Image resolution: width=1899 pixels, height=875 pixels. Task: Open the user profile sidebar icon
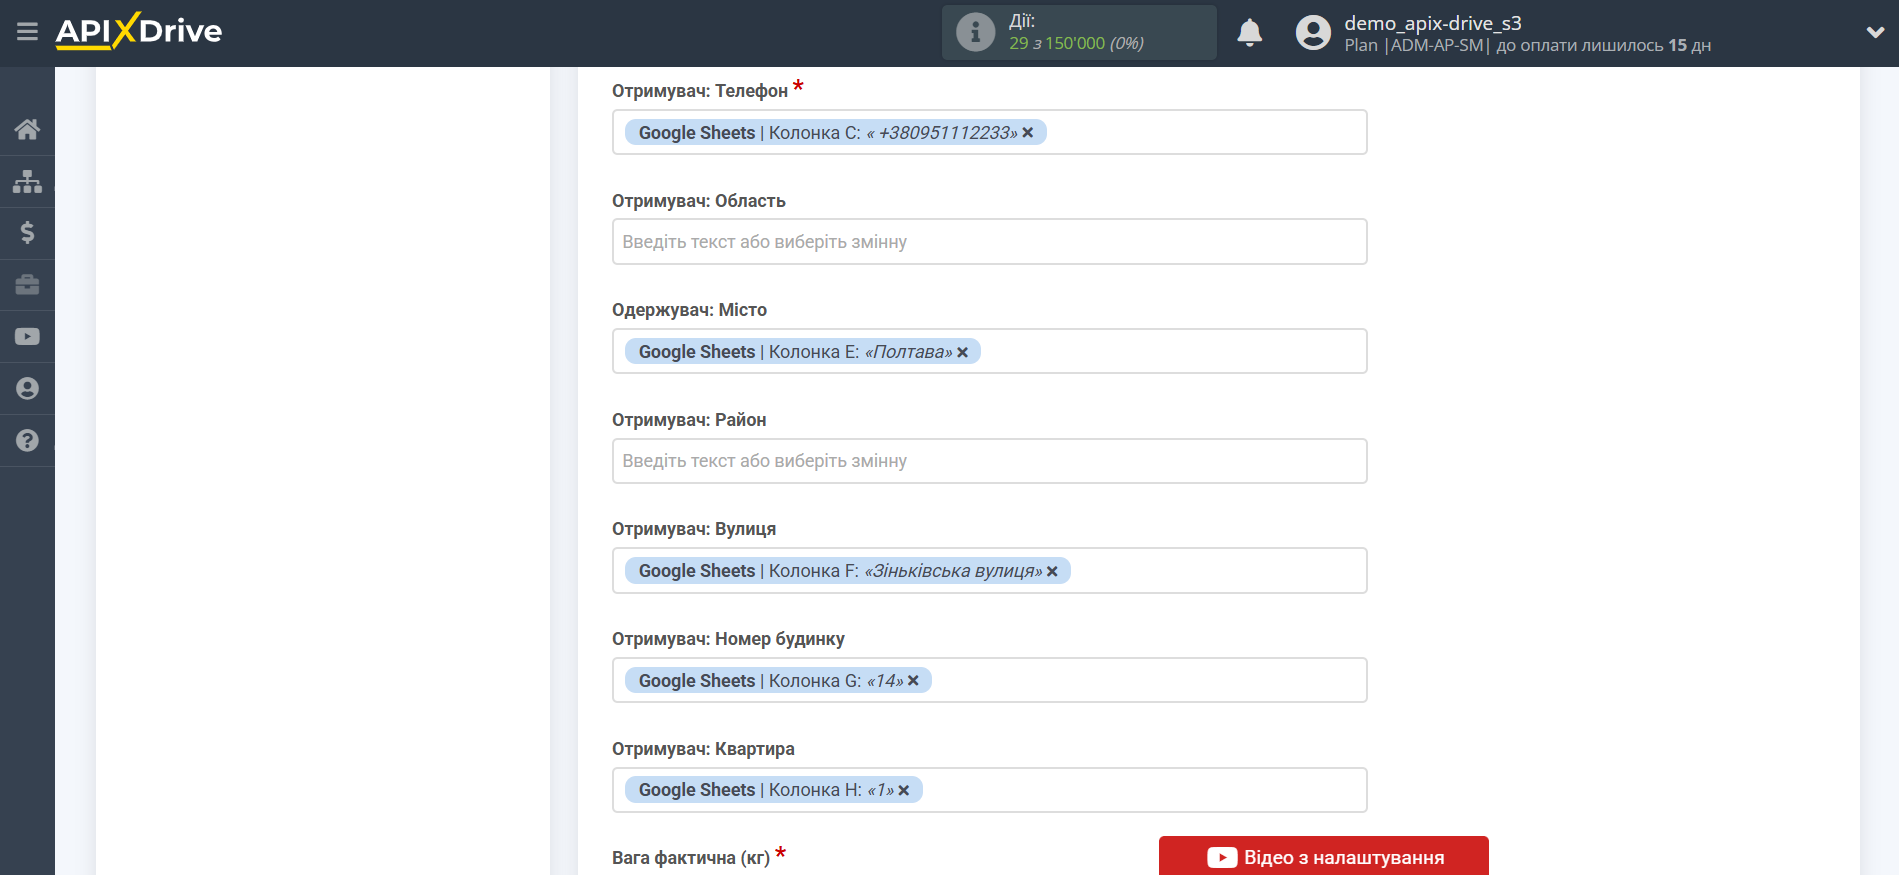(x=27, y=389)
